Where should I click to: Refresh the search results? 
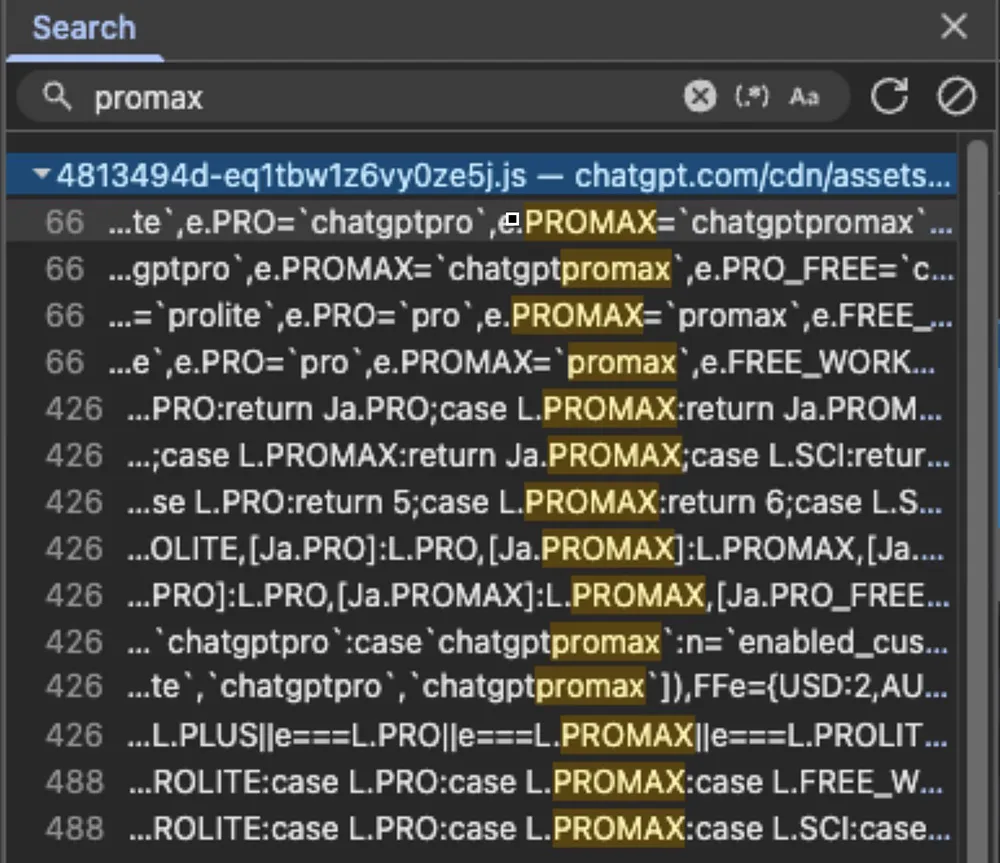click(x=889, y=97)
